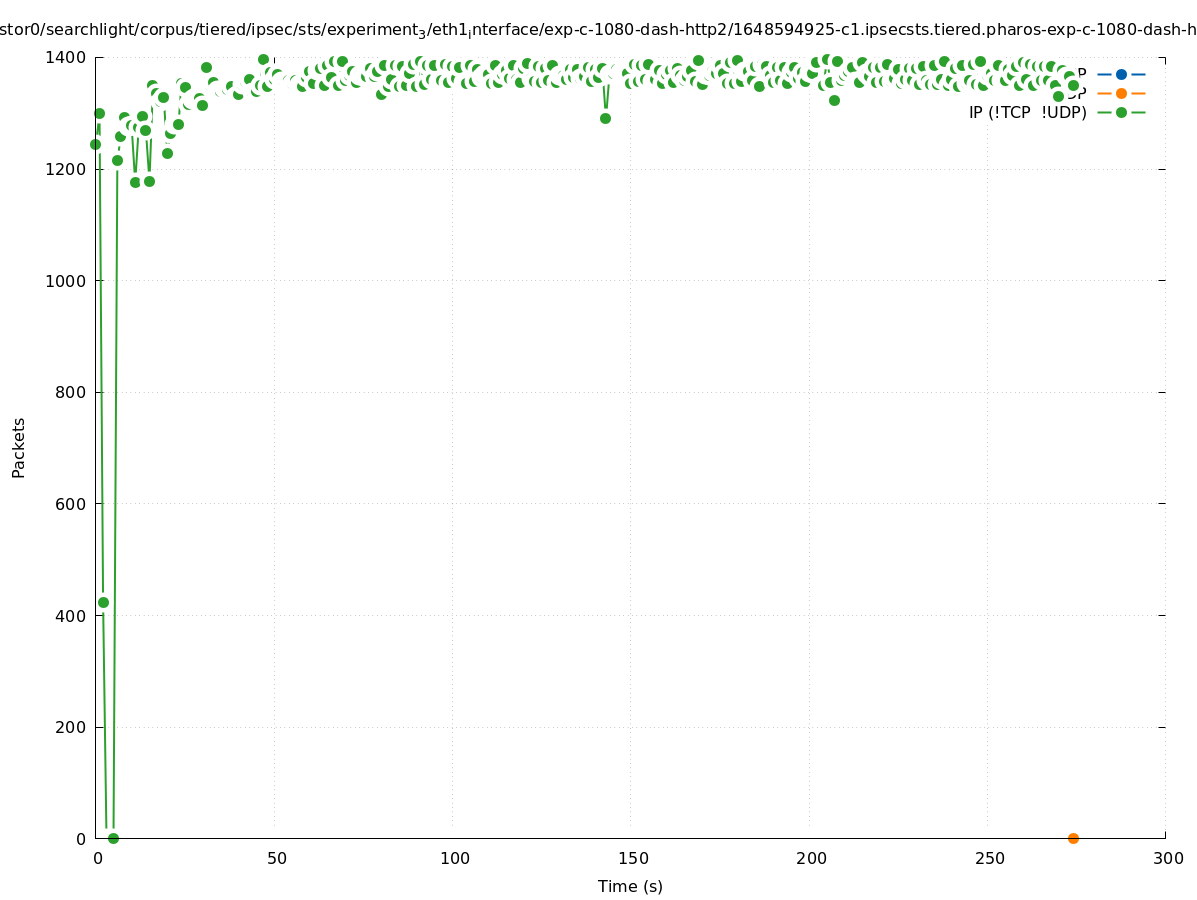
Task: Click the blue TCP legend marker
Action: (1121, 74)
